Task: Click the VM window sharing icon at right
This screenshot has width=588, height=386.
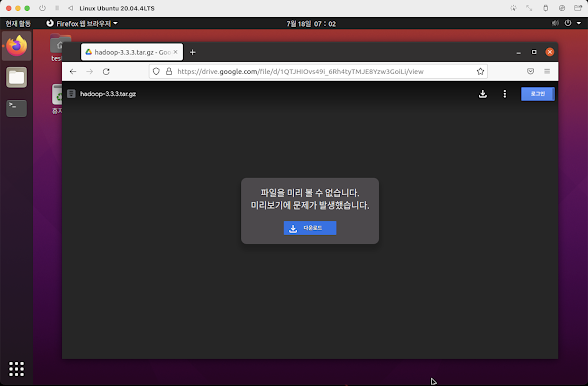Action: 578,8
